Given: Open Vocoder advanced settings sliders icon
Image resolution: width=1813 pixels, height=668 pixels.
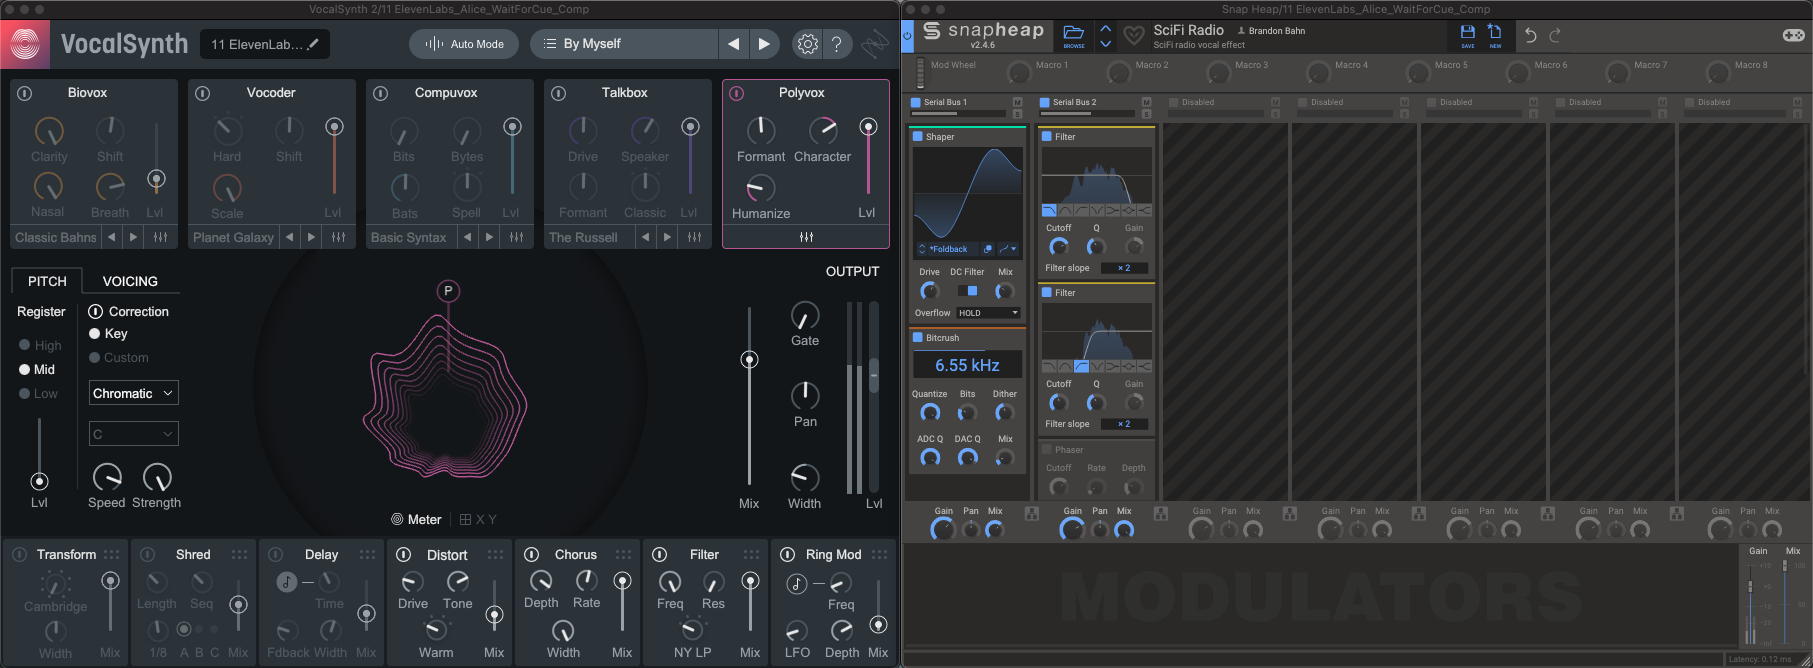Looking at the screenshot, I should 338,237.
